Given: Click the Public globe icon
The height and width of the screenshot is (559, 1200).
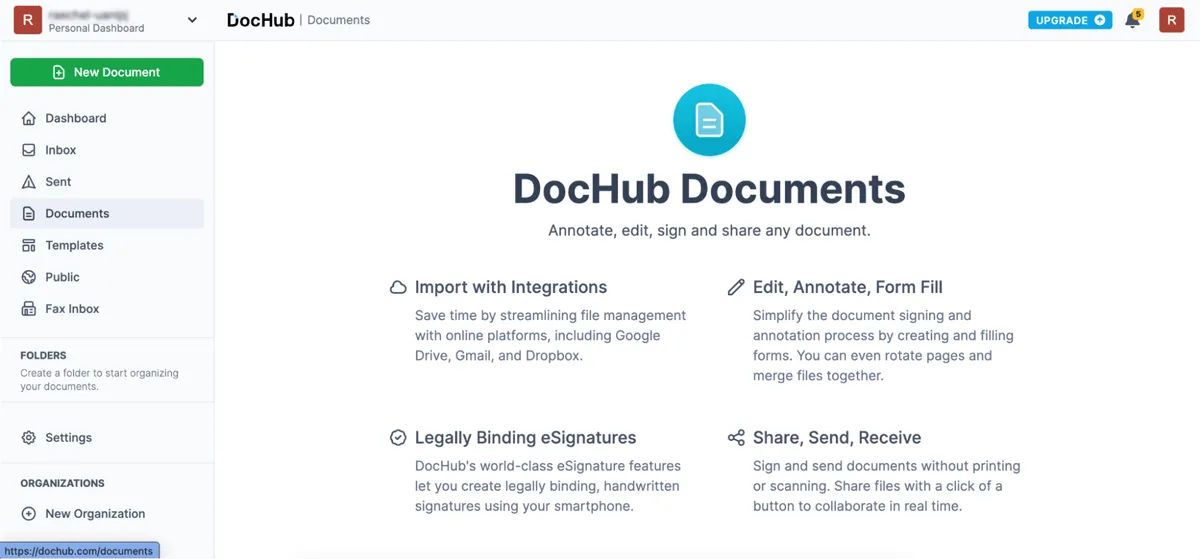Looking at the screenshot, I should click(29, 277).
